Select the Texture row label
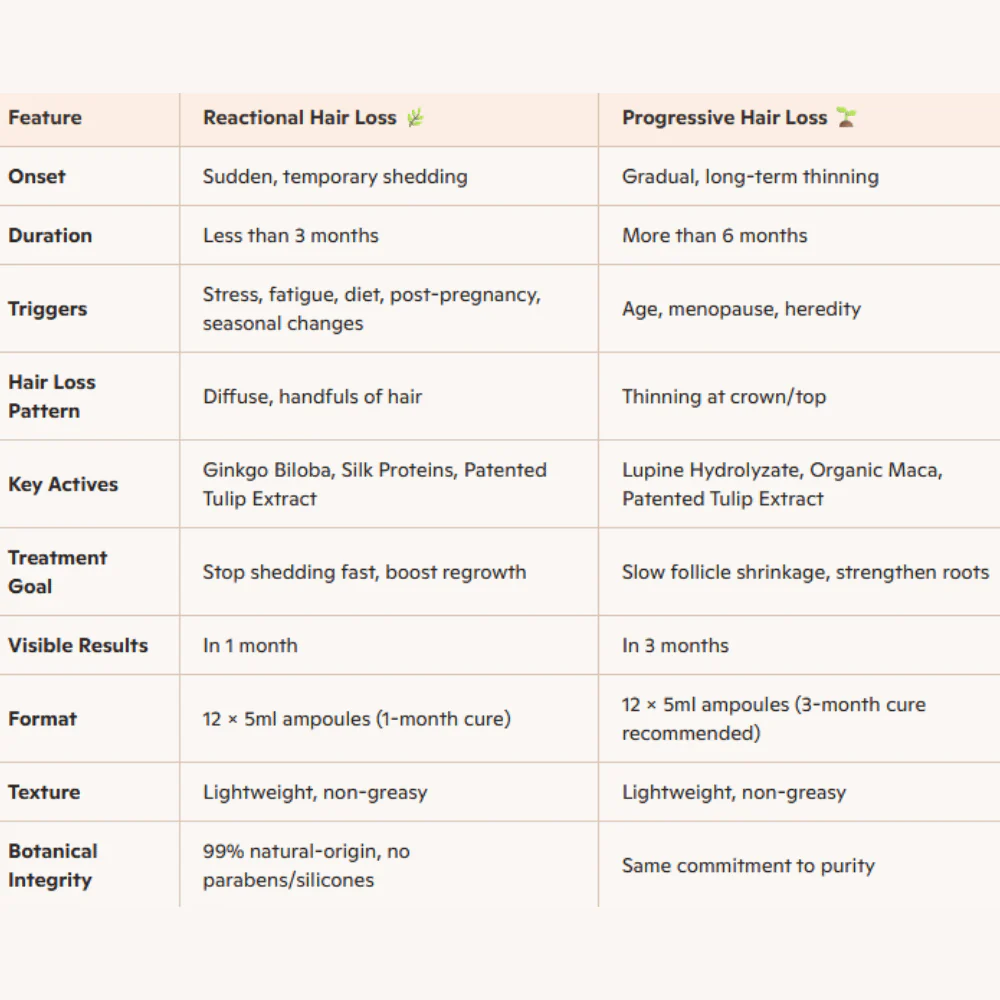The height and width of the screenshot is (1000, 1000). tap(45, 792)
